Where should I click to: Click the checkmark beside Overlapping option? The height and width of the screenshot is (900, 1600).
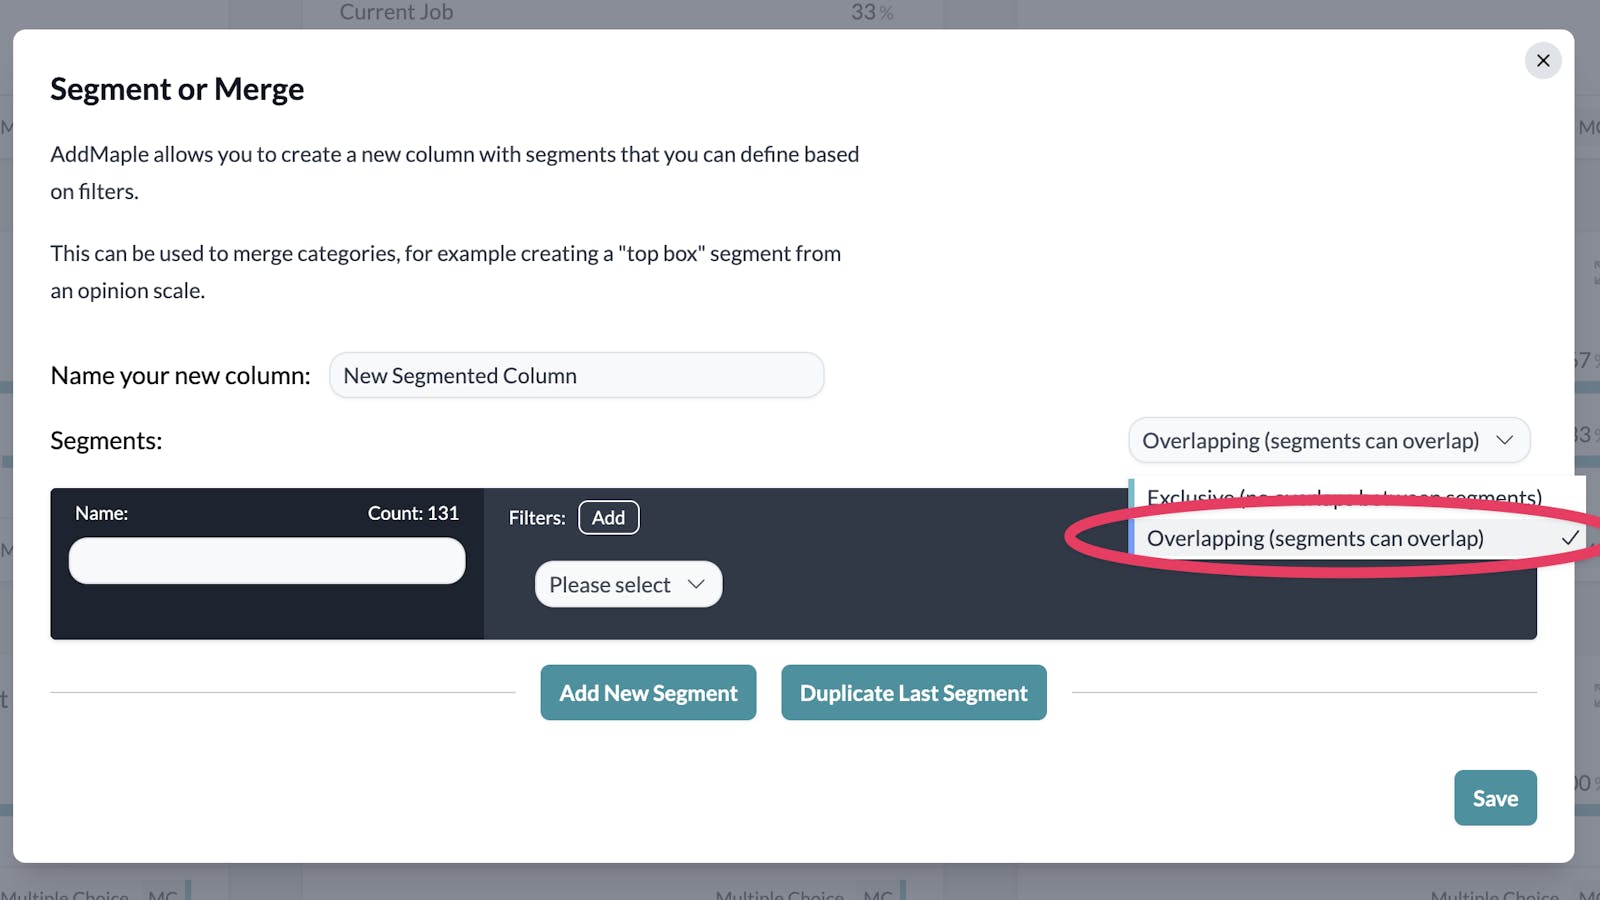1570,537
